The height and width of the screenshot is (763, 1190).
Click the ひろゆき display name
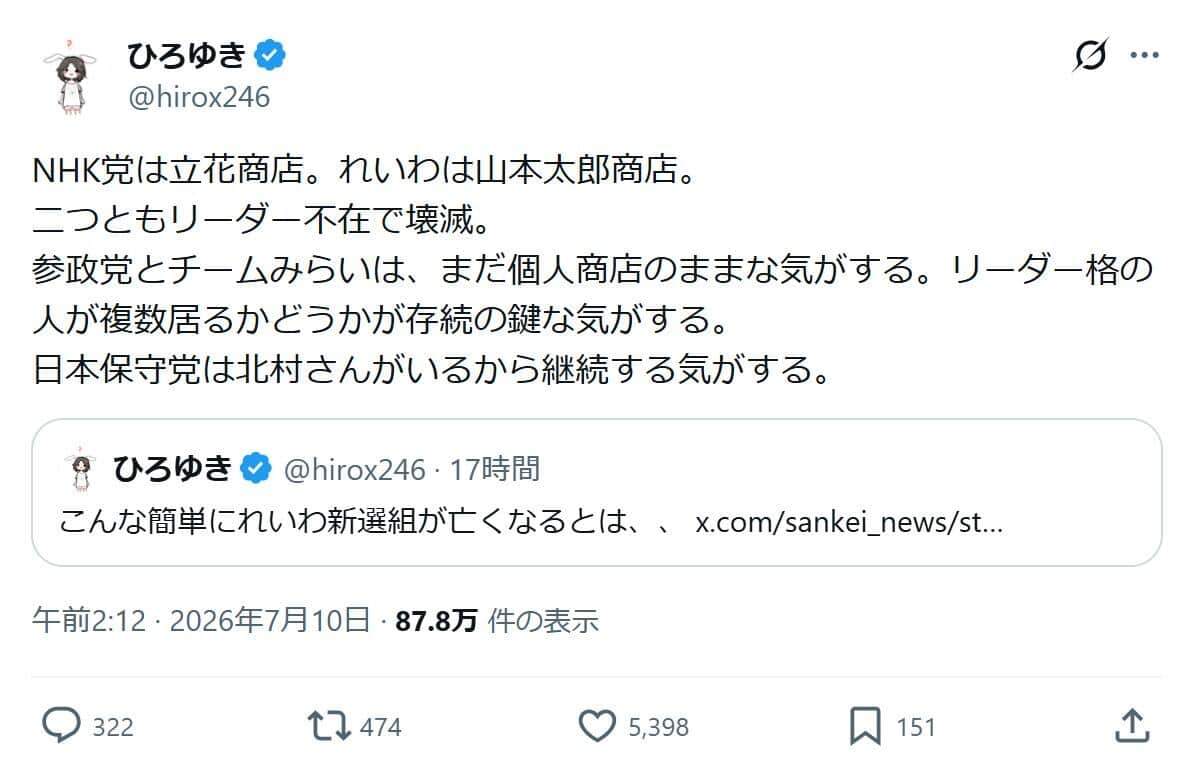click(x=187, y=55)
